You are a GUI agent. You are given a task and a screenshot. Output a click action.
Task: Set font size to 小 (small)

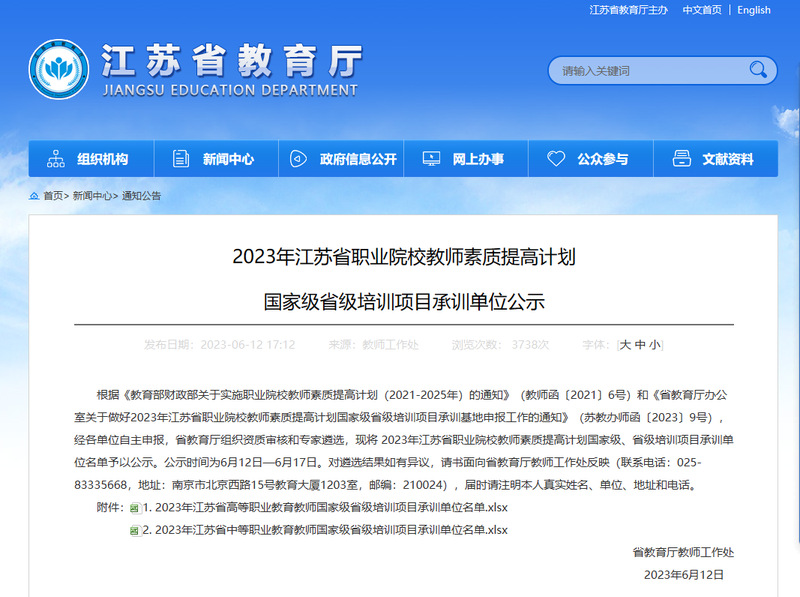654,345
